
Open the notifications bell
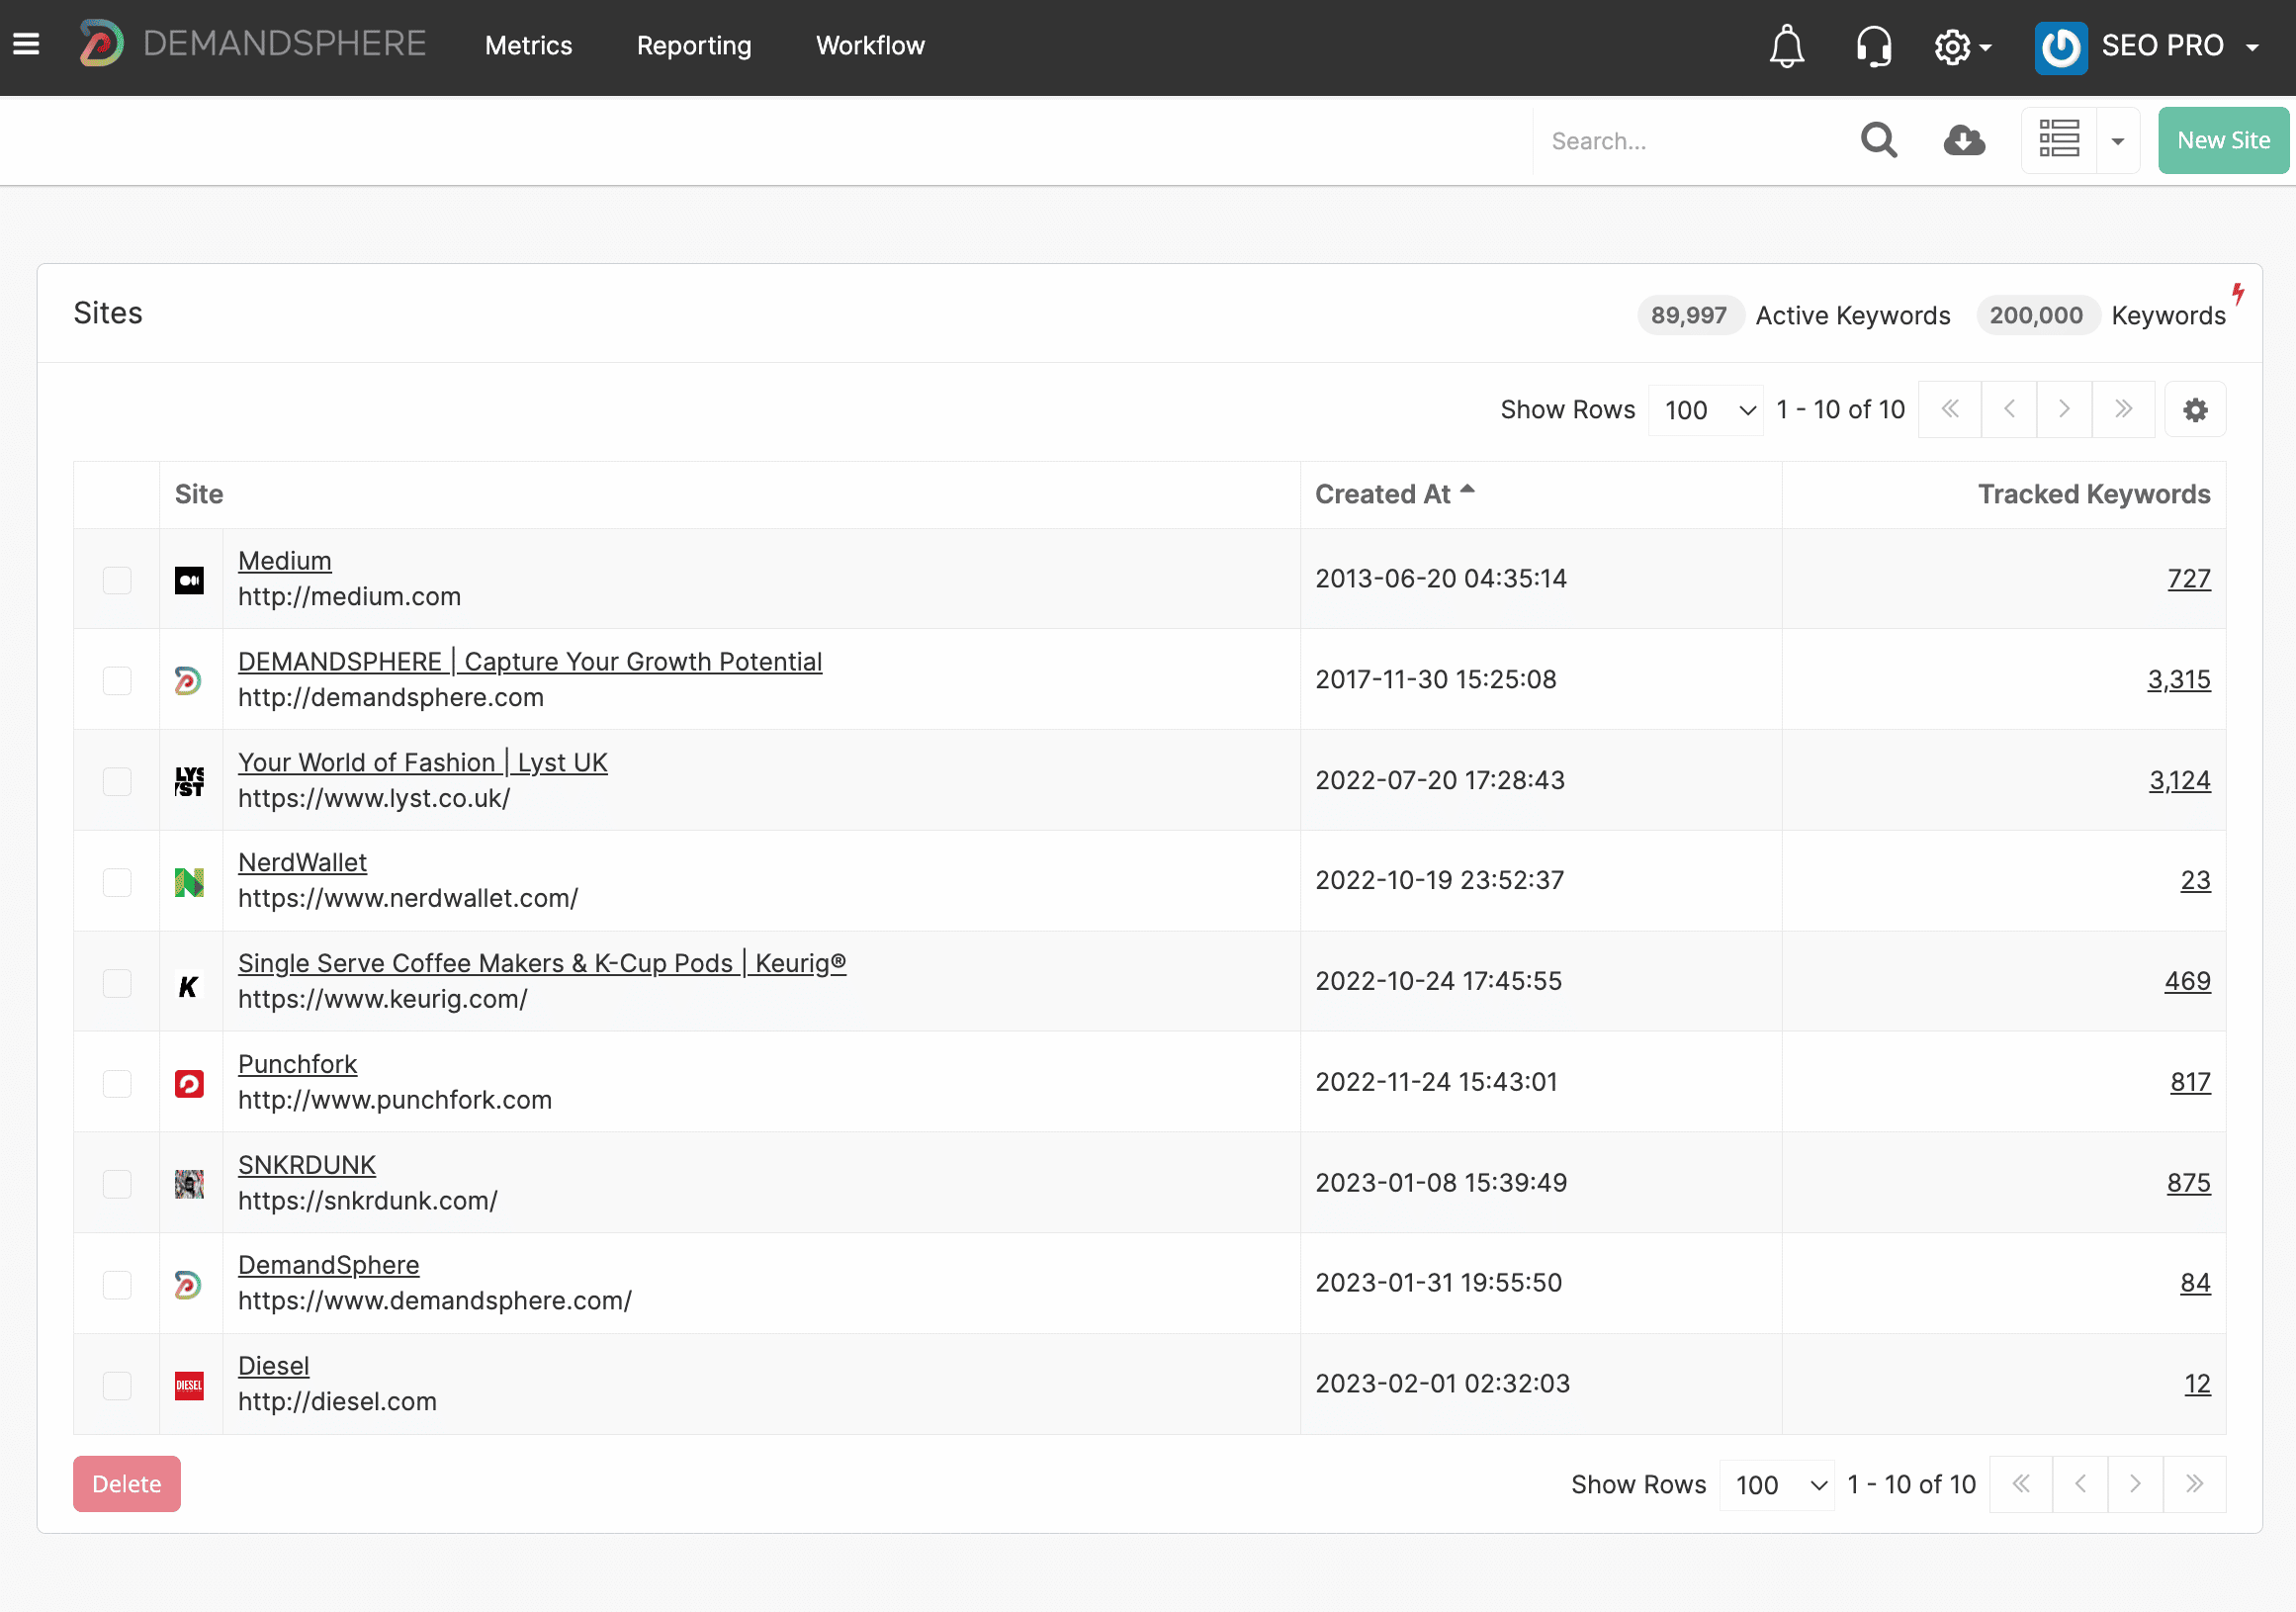click(x=1786, y=46)
